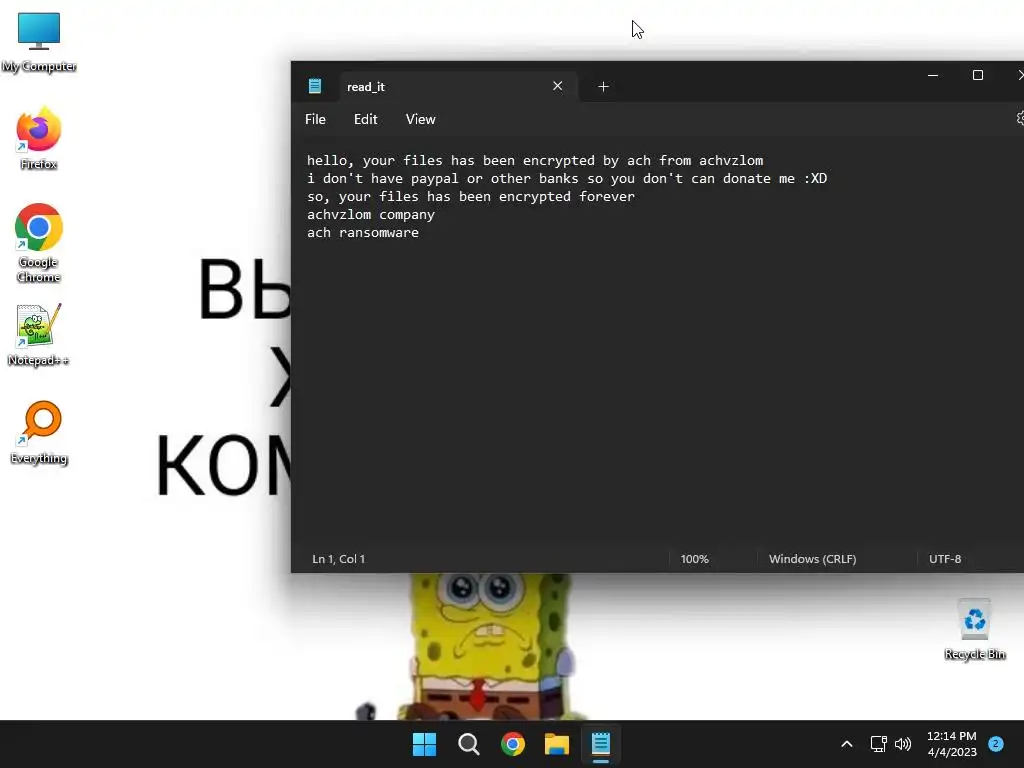Click the Windows (CRLF) line ending indicator

(812, 559)
